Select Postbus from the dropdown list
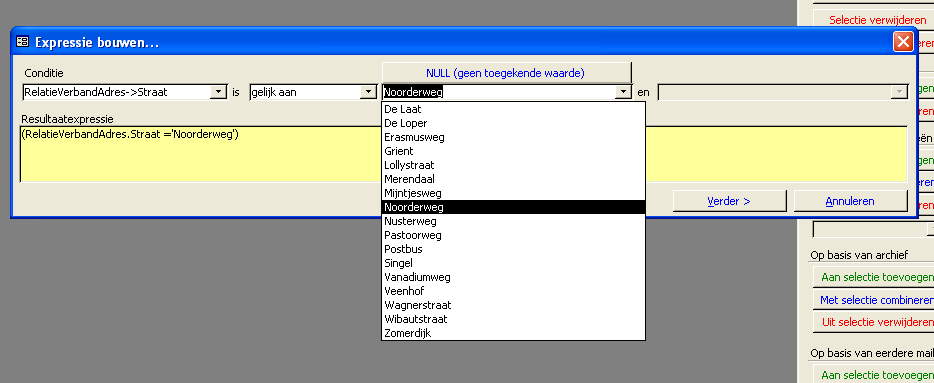This screenshot has width=934, height=383. coord(513,249)
